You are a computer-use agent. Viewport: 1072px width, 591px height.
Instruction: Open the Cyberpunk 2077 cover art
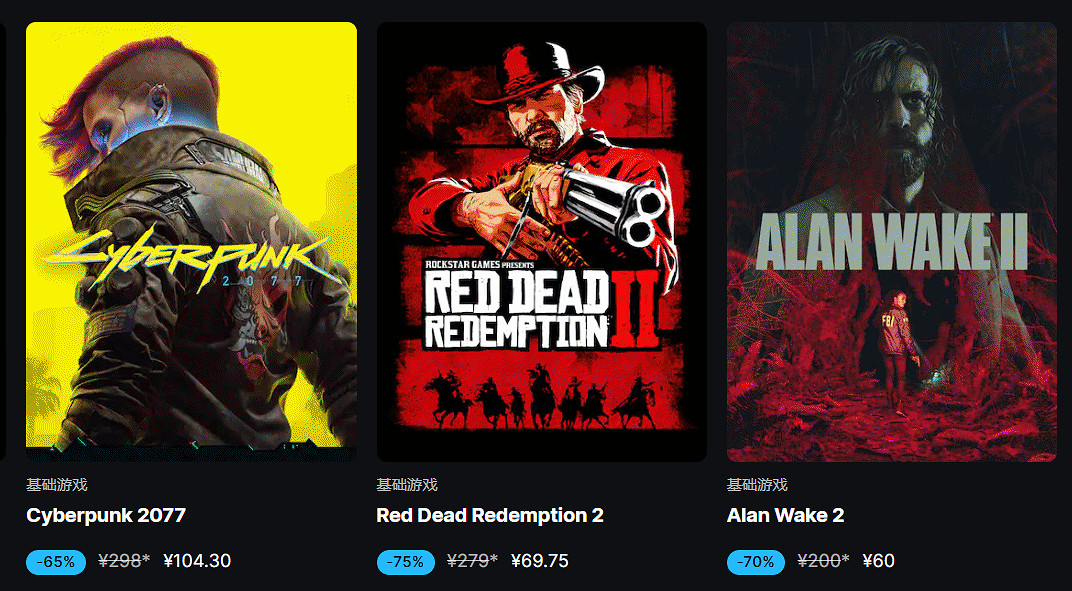[191, 241]
